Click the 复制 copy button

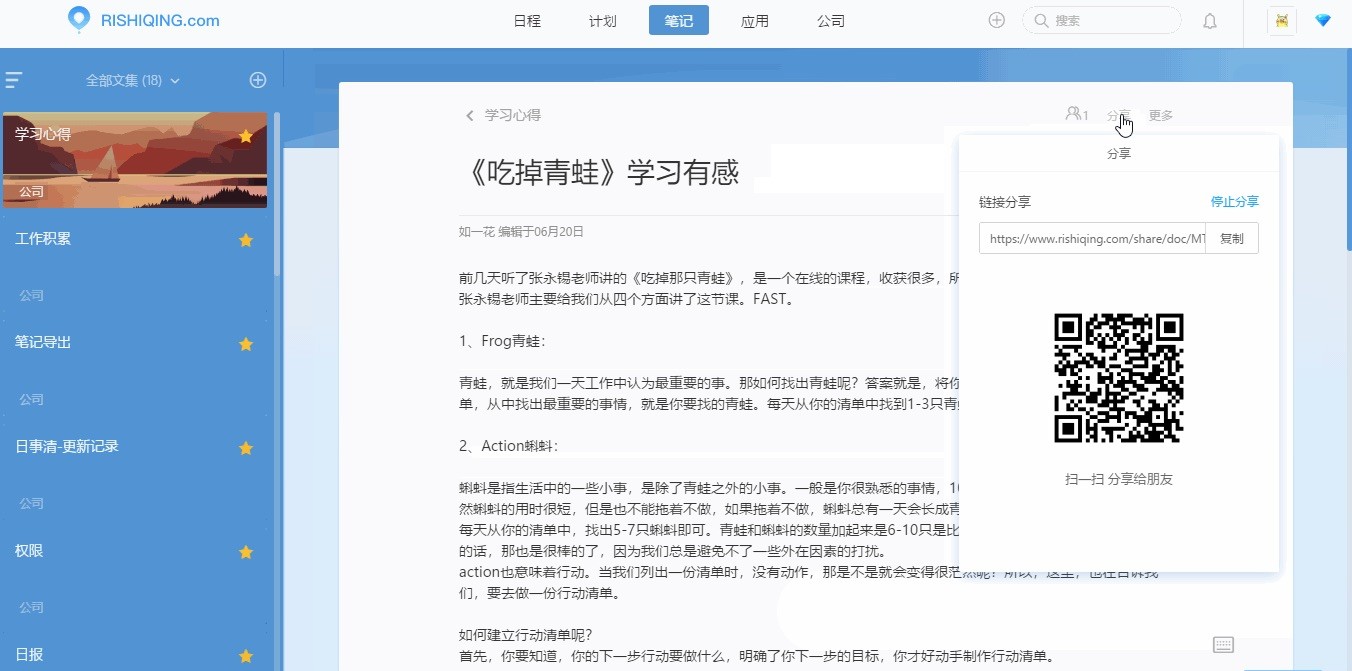click(x=1232, y=238)
